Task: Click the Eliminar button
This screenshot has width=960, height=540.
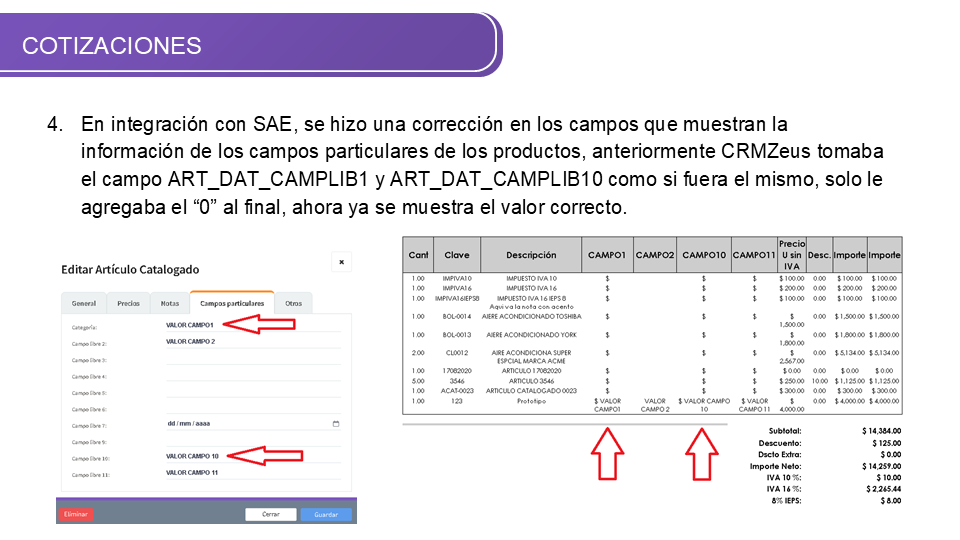Action: tap(76, 514)
